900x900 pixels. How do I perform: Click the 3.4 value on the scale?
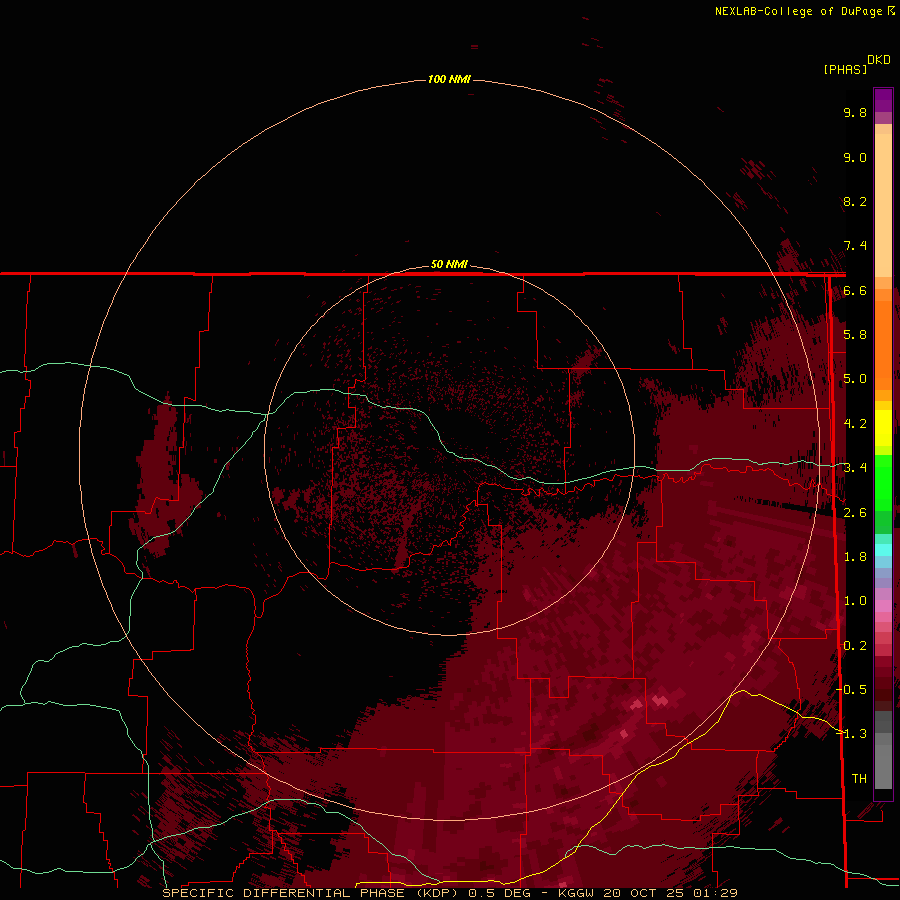click(855, 468)
